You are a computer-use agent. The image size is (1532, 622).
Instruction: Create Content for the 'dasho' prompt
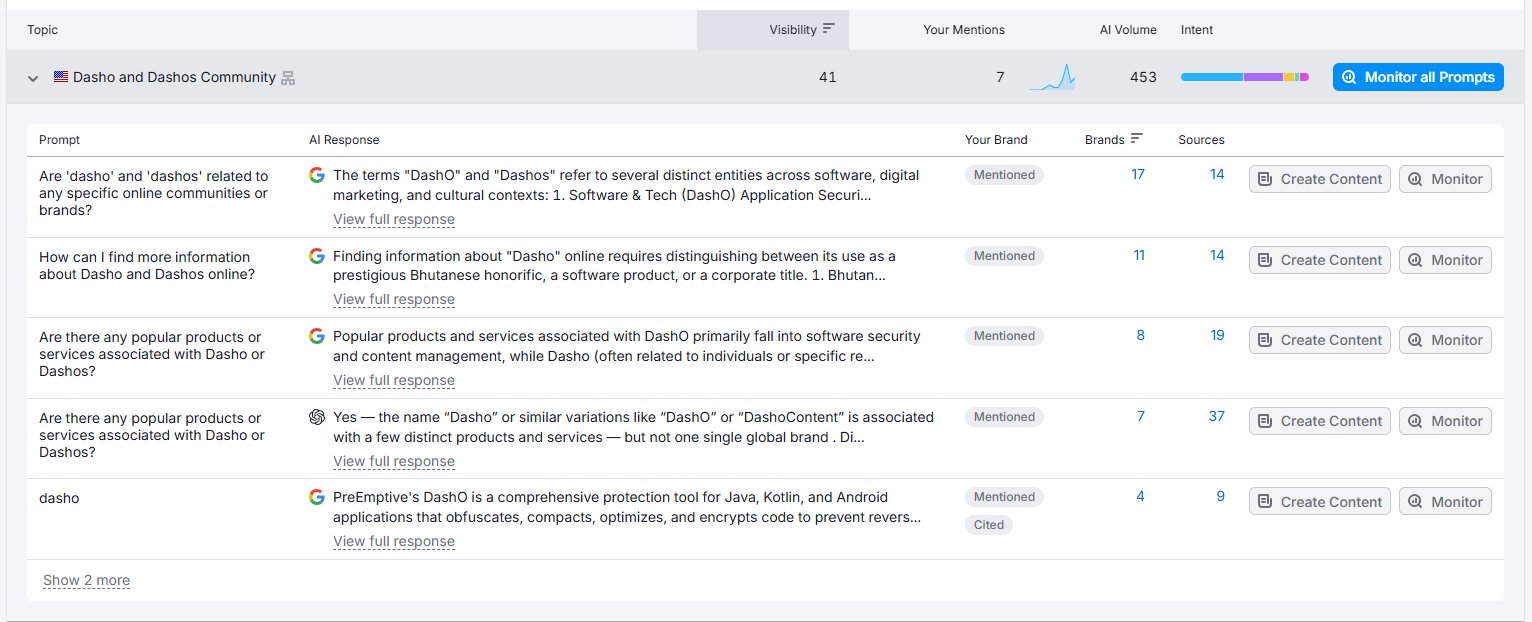1320,502
